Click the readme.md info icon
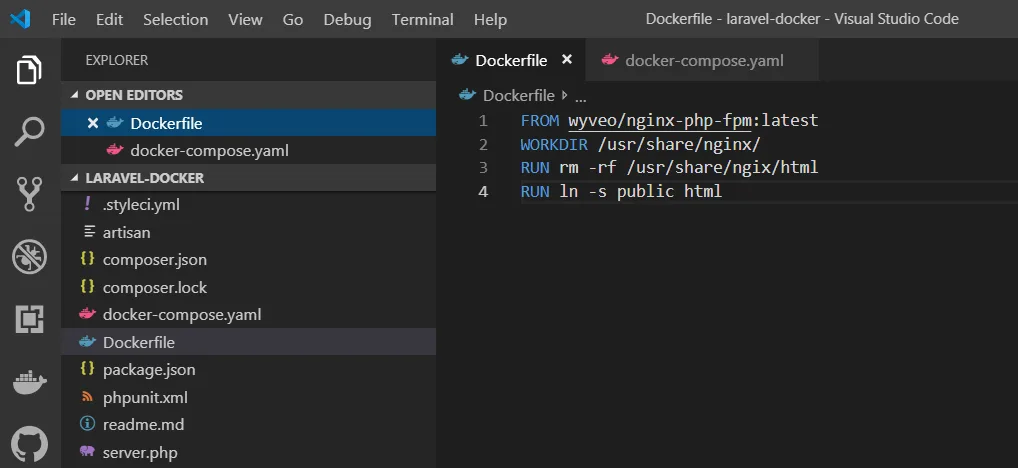Viewport: 1018px width, 468px height. [x=87, y=424]
